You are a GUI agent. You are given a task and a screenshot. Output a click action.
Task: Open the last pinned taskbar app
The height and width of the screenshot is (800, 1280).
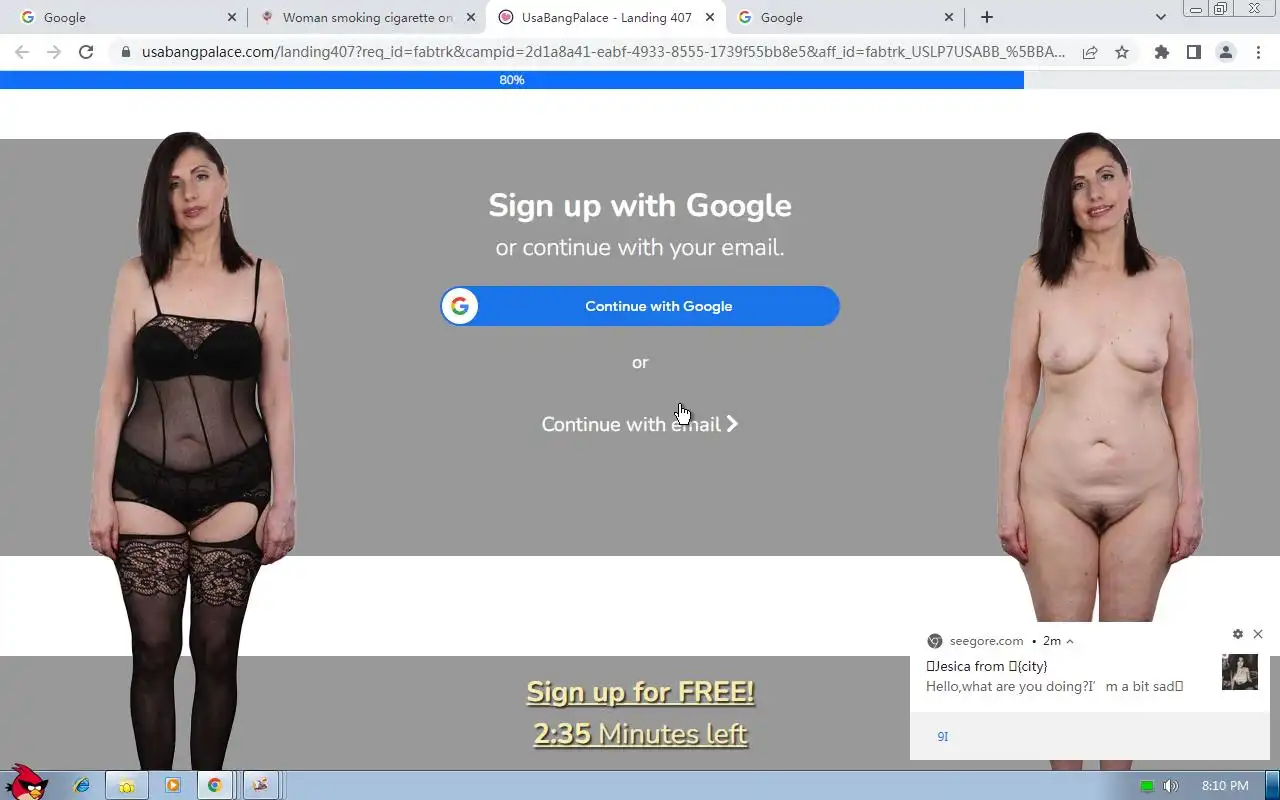tap(260, 786)
